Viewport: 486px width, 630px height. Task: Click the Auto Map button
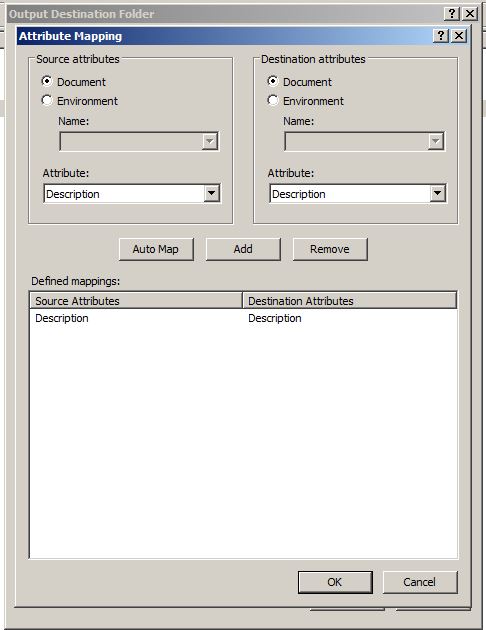[x=156, y=249]
